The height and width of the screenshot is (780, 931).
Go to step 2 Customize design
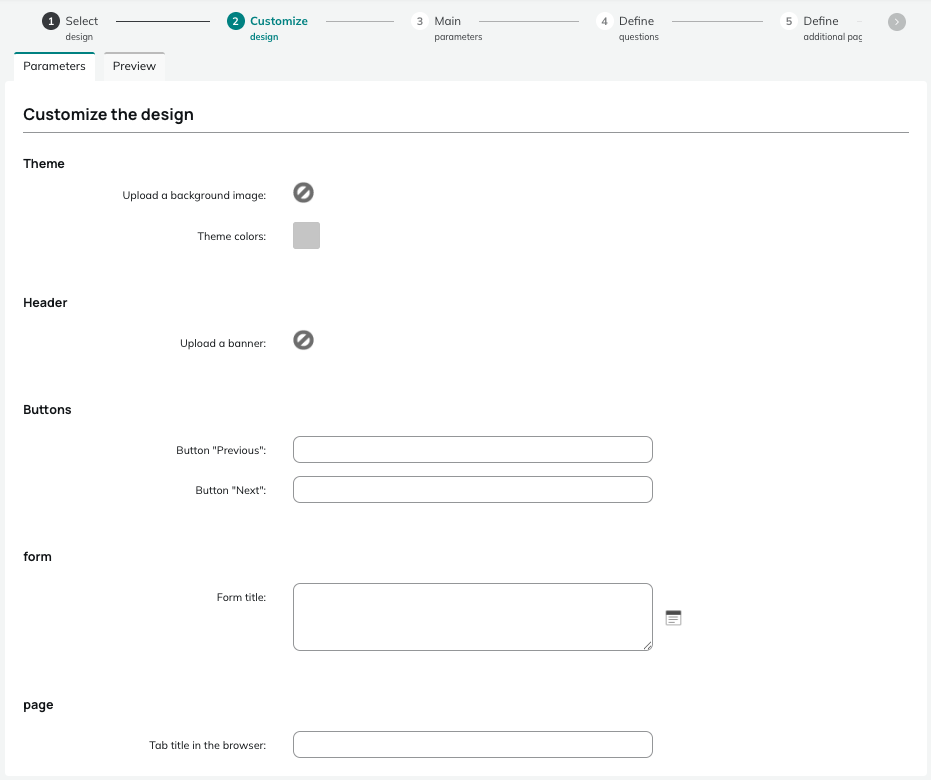(x=268, y=27)
